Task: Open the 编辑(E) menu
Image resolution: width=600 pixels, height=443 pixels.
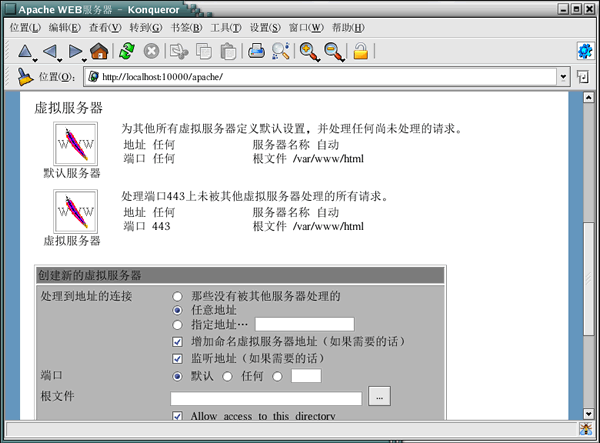Action: [65, 28]
